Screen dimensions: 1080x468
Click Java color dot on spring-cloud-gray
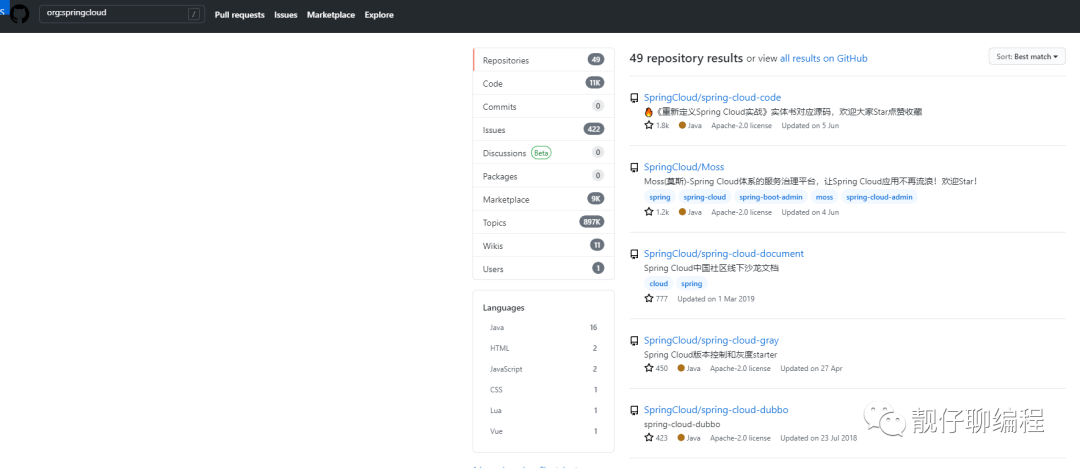click(682, 368)
